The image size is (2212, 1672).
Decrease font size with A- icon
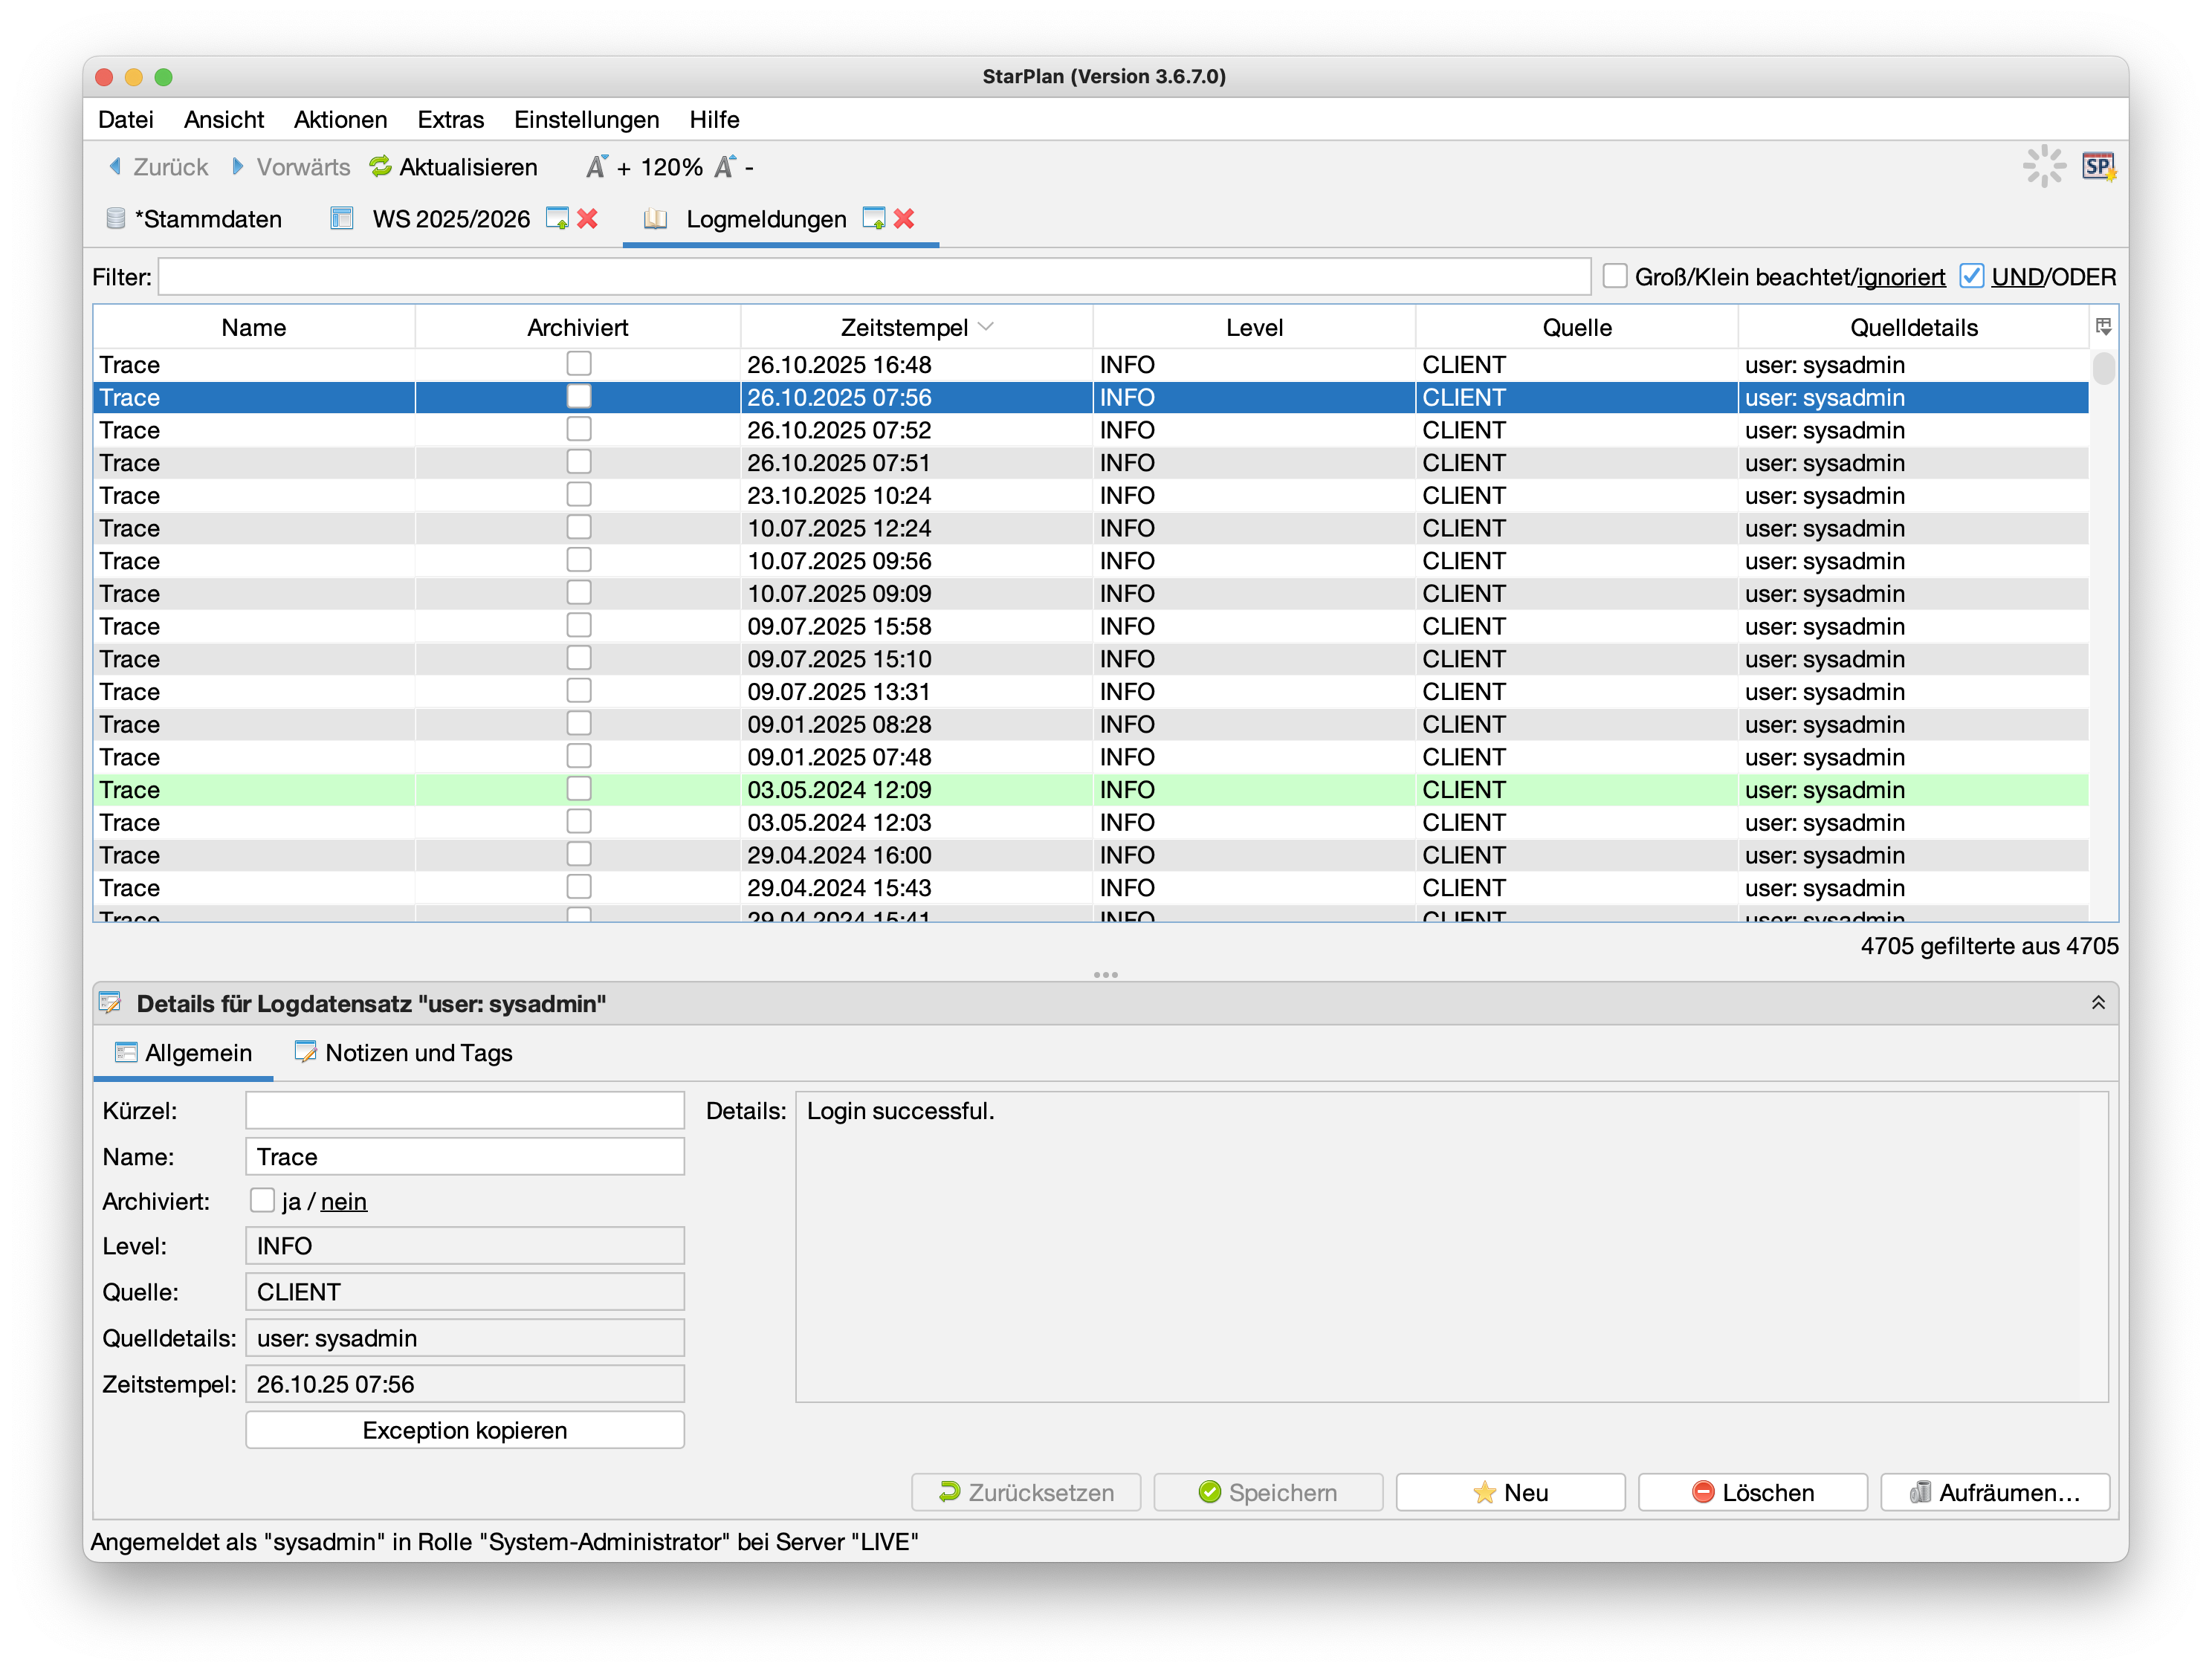tap(725, 167)
